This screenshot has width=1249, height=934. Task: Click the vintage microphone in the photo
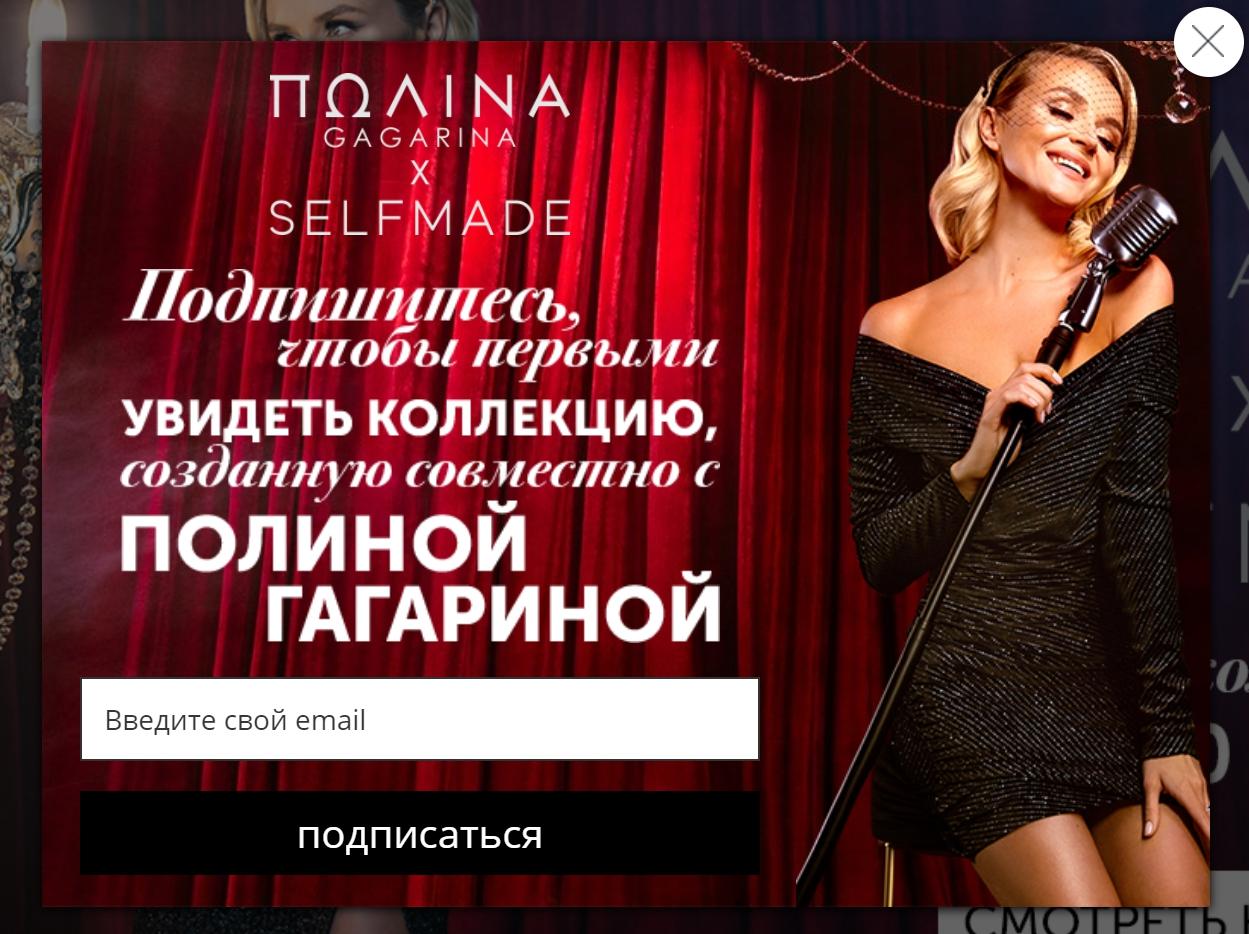point(1133,228)
